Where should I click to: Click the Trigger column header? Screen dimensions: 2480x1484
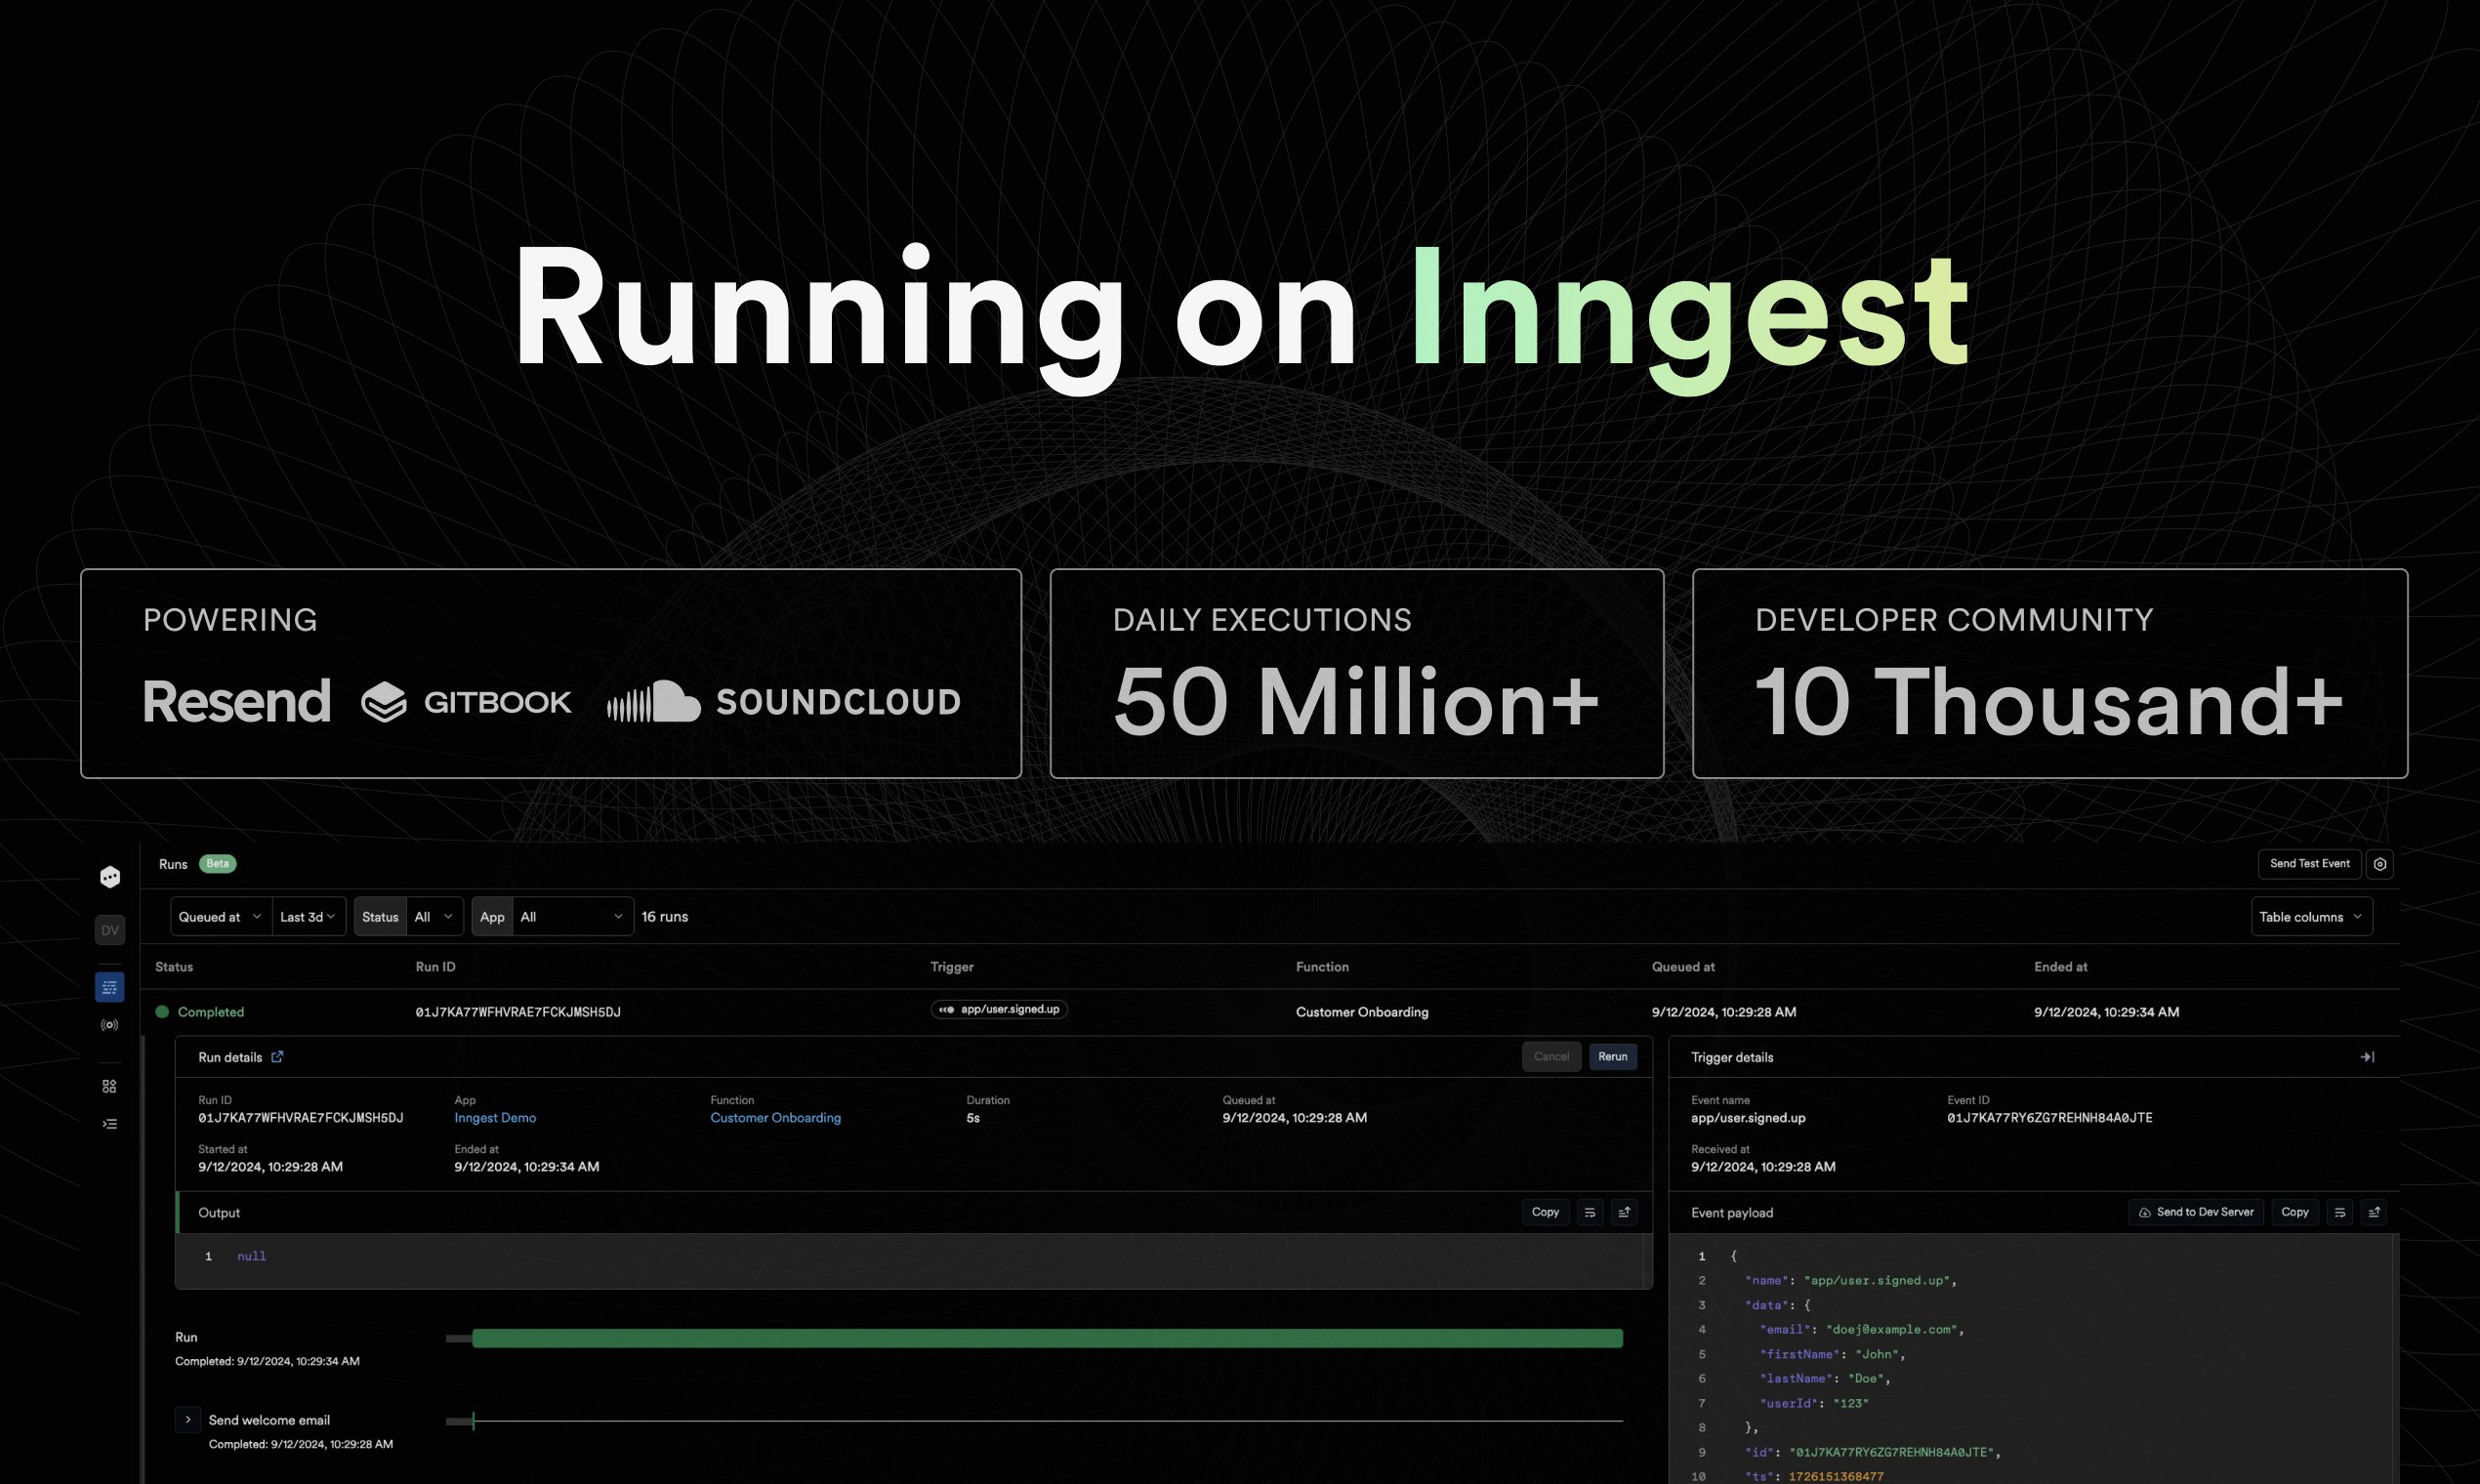tap(952, 967)
